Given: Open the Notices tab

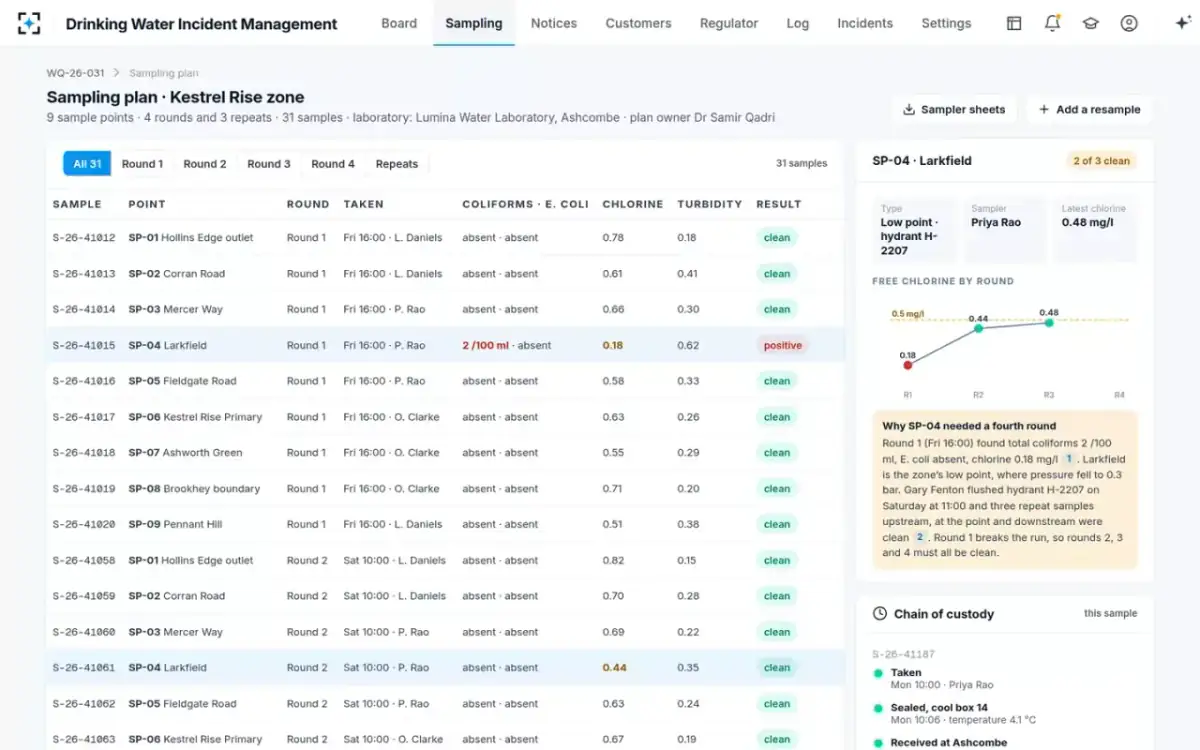Looking at the screenshot, I should tap(554, 23).
